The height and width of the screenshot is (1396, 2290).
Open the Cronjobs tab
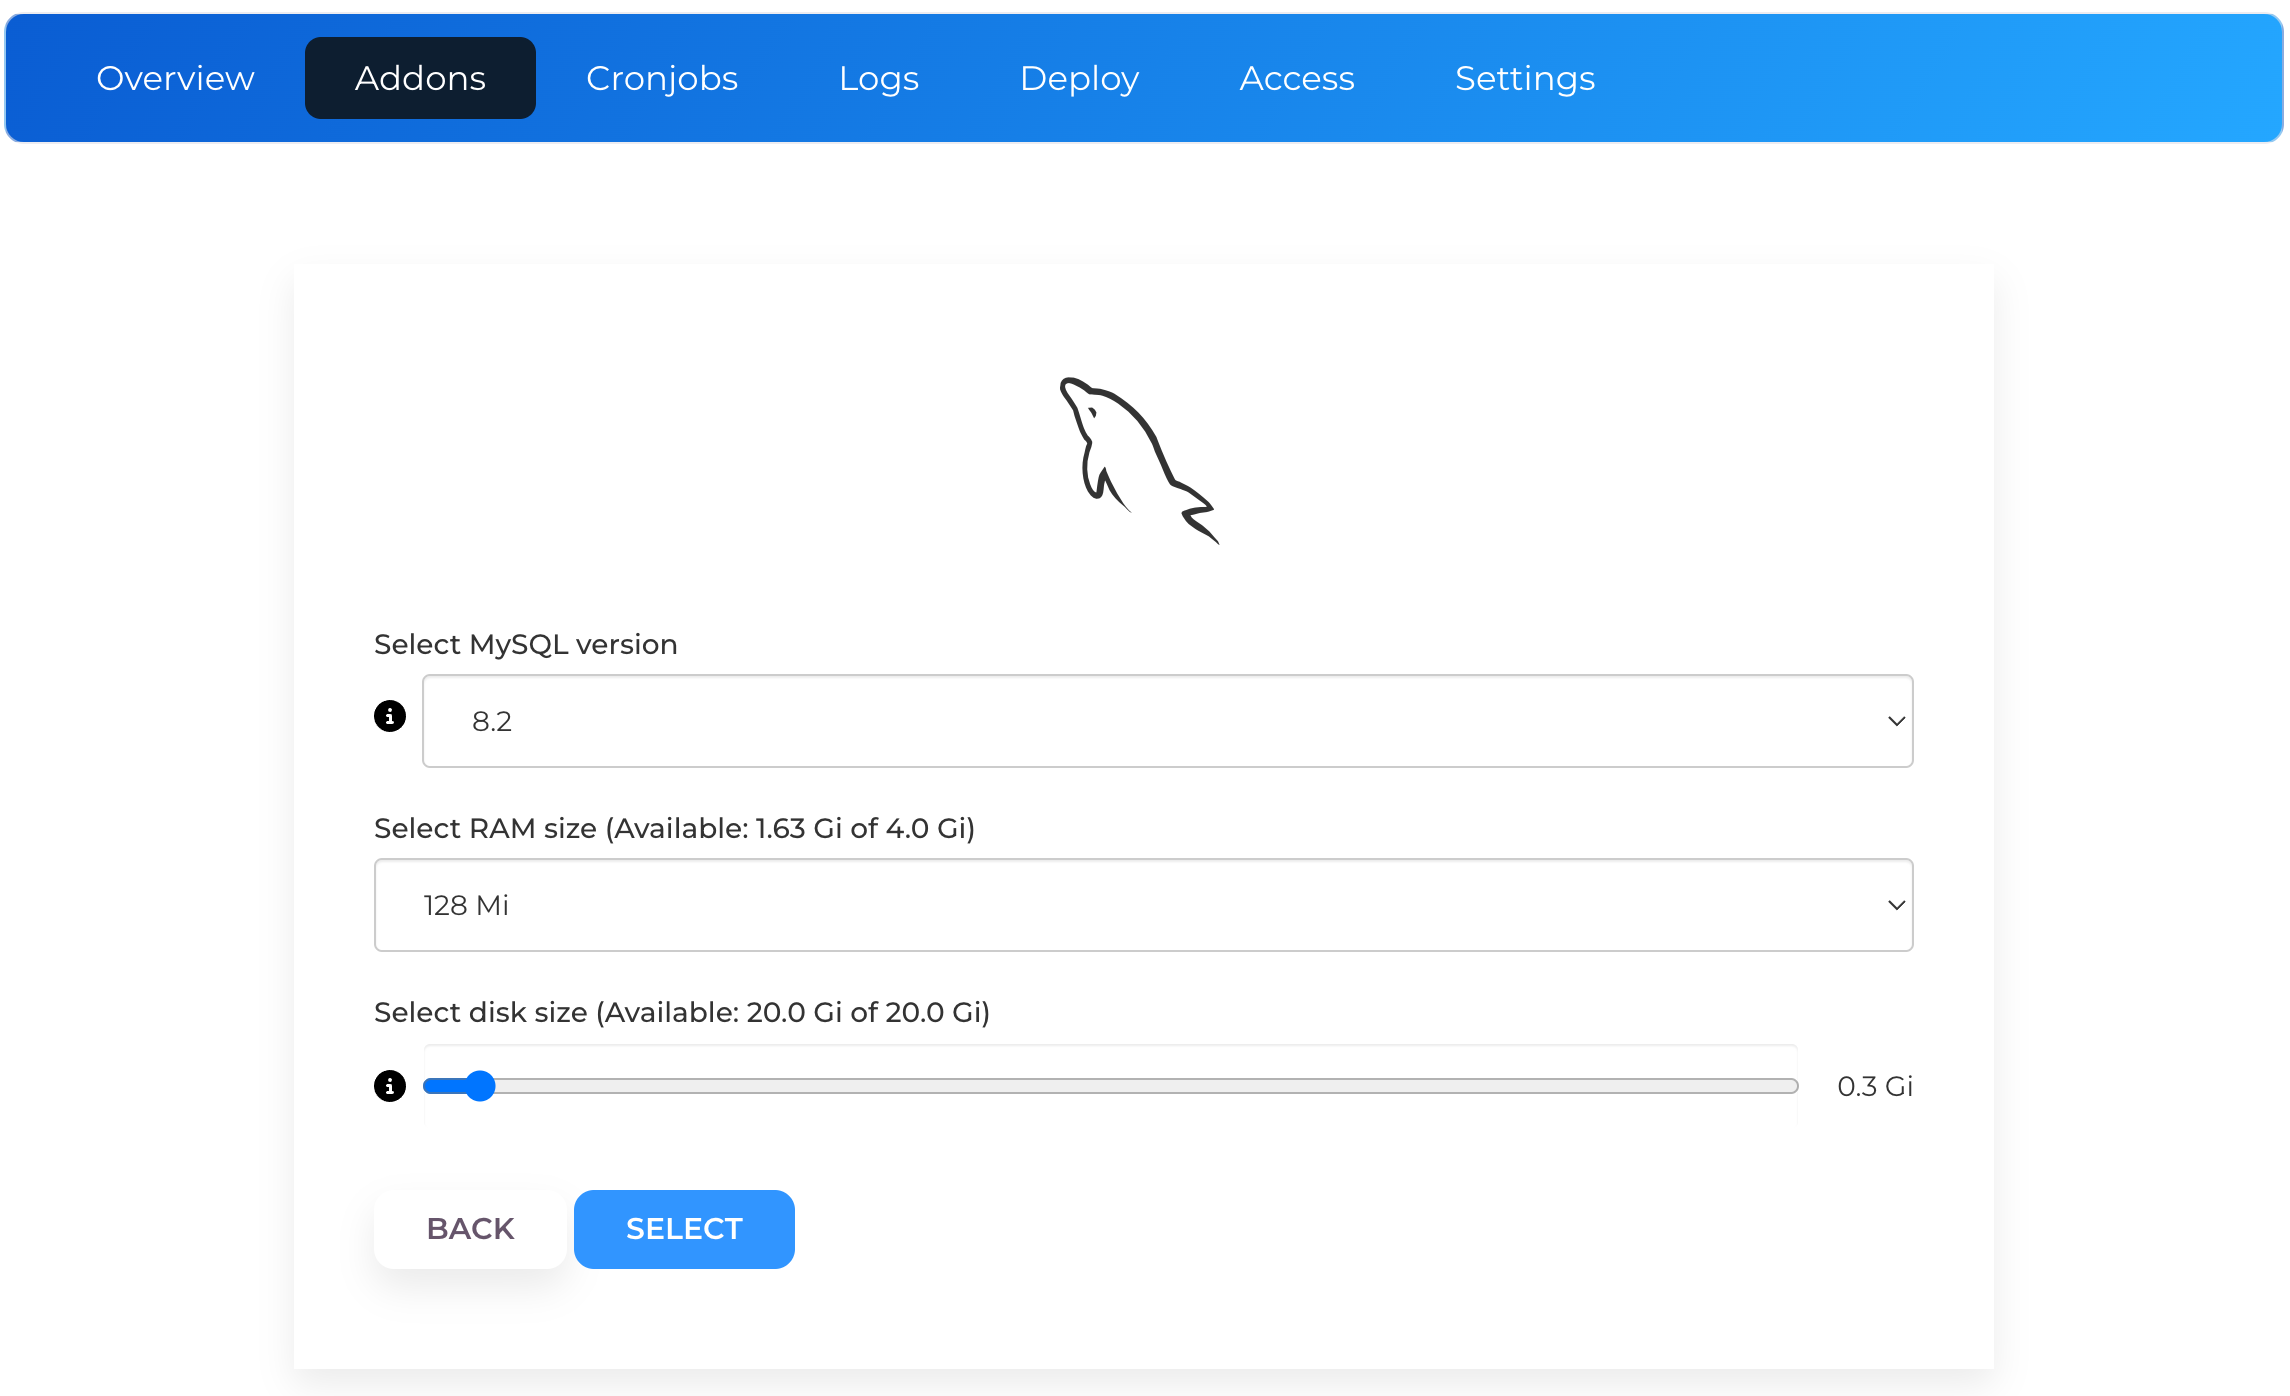point(662,78)
